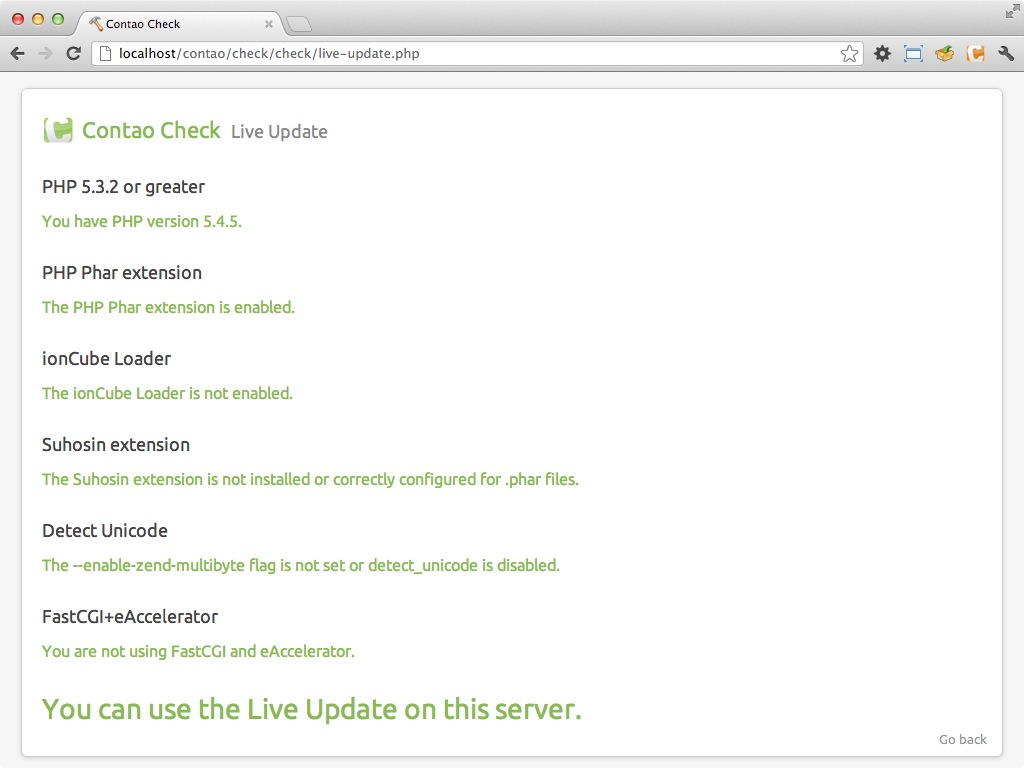Click the address bar URL field
The width and height of the screenshot is (1024, 768).
coord(477,54)
